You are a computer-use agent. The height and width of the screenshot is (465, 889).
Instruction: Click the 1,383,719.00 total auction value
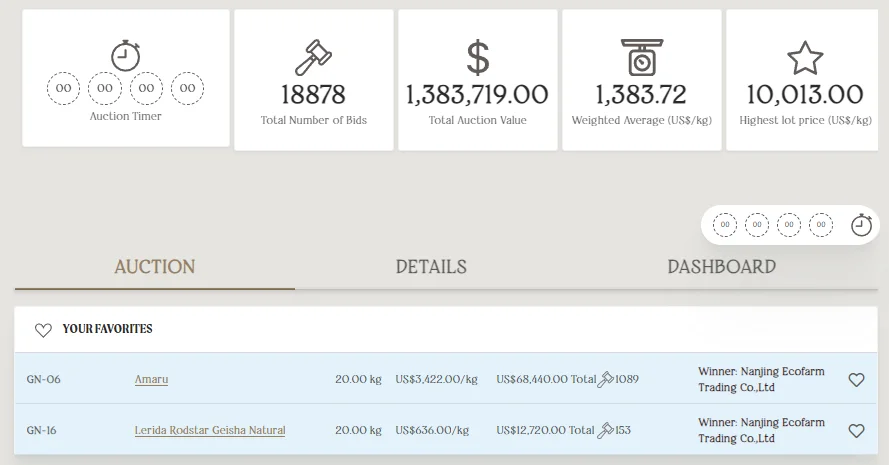click(477, 95)
